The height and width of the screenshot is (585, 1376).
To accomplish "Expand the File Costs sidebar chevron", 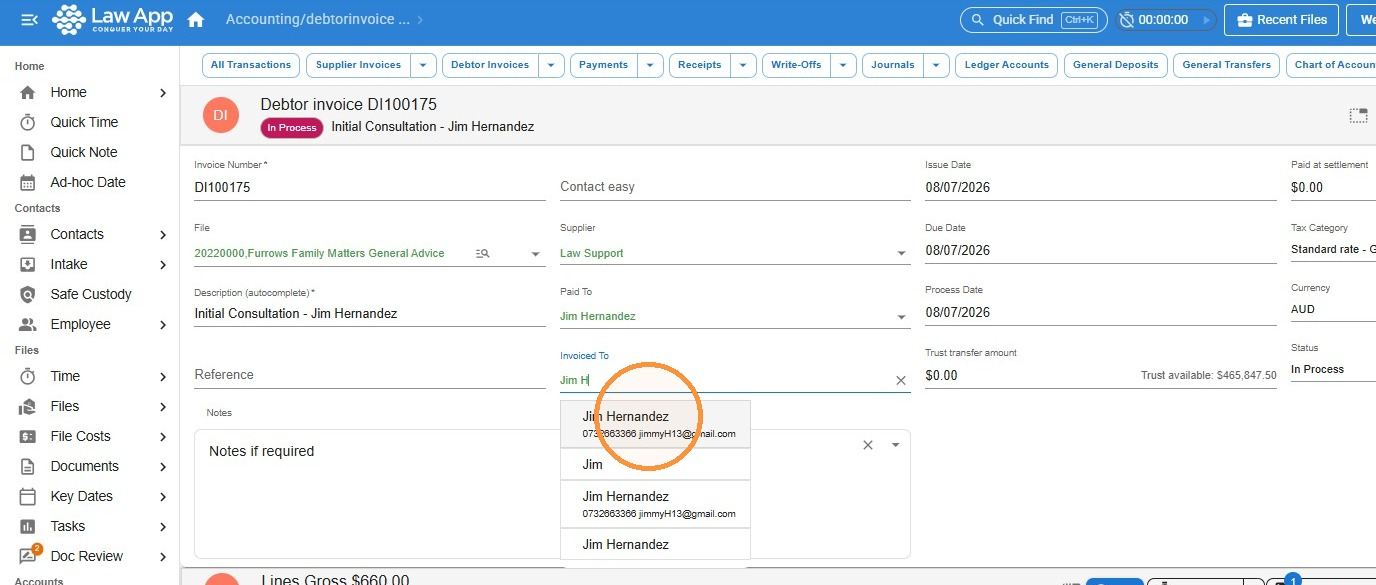I will 163,436.
